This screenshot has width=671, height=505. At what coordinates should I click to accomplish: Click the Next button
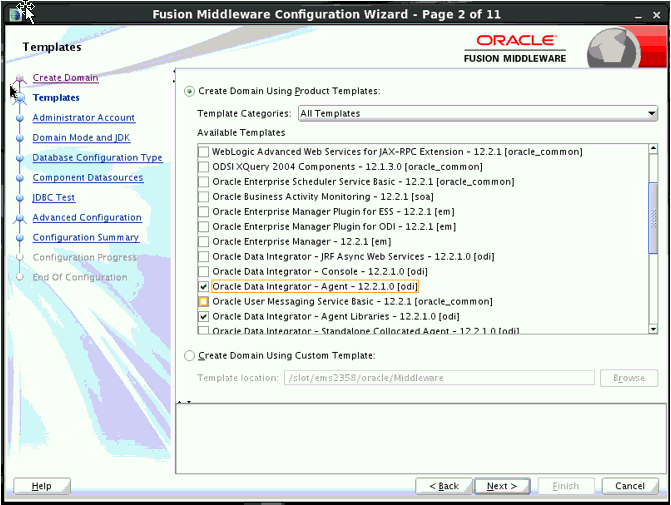point(502,486)
